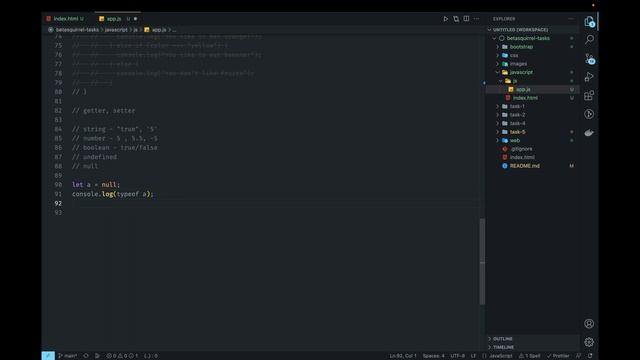Click the remote window indicator in status bar
The image size is (640, 360).
click(48, 356)
